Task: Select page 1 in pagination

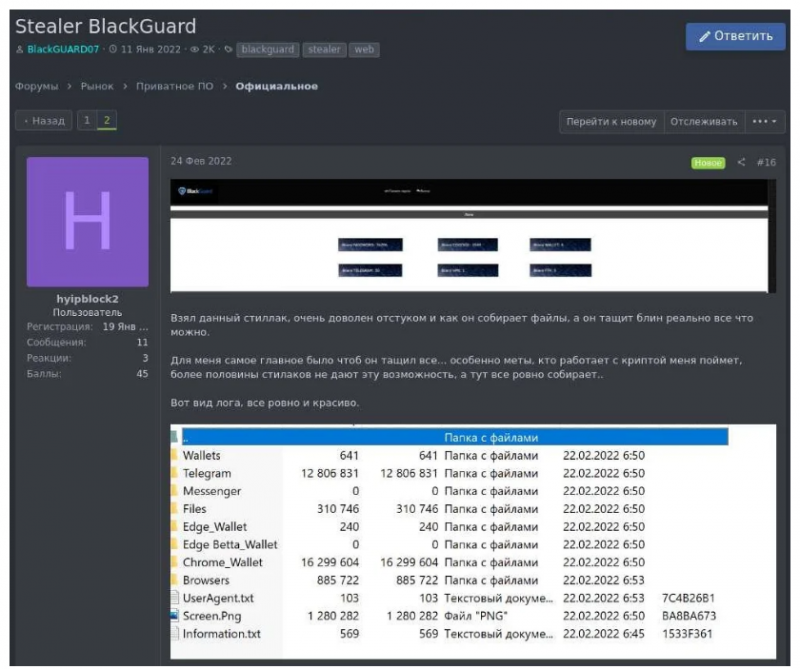Action: [87, 121]
